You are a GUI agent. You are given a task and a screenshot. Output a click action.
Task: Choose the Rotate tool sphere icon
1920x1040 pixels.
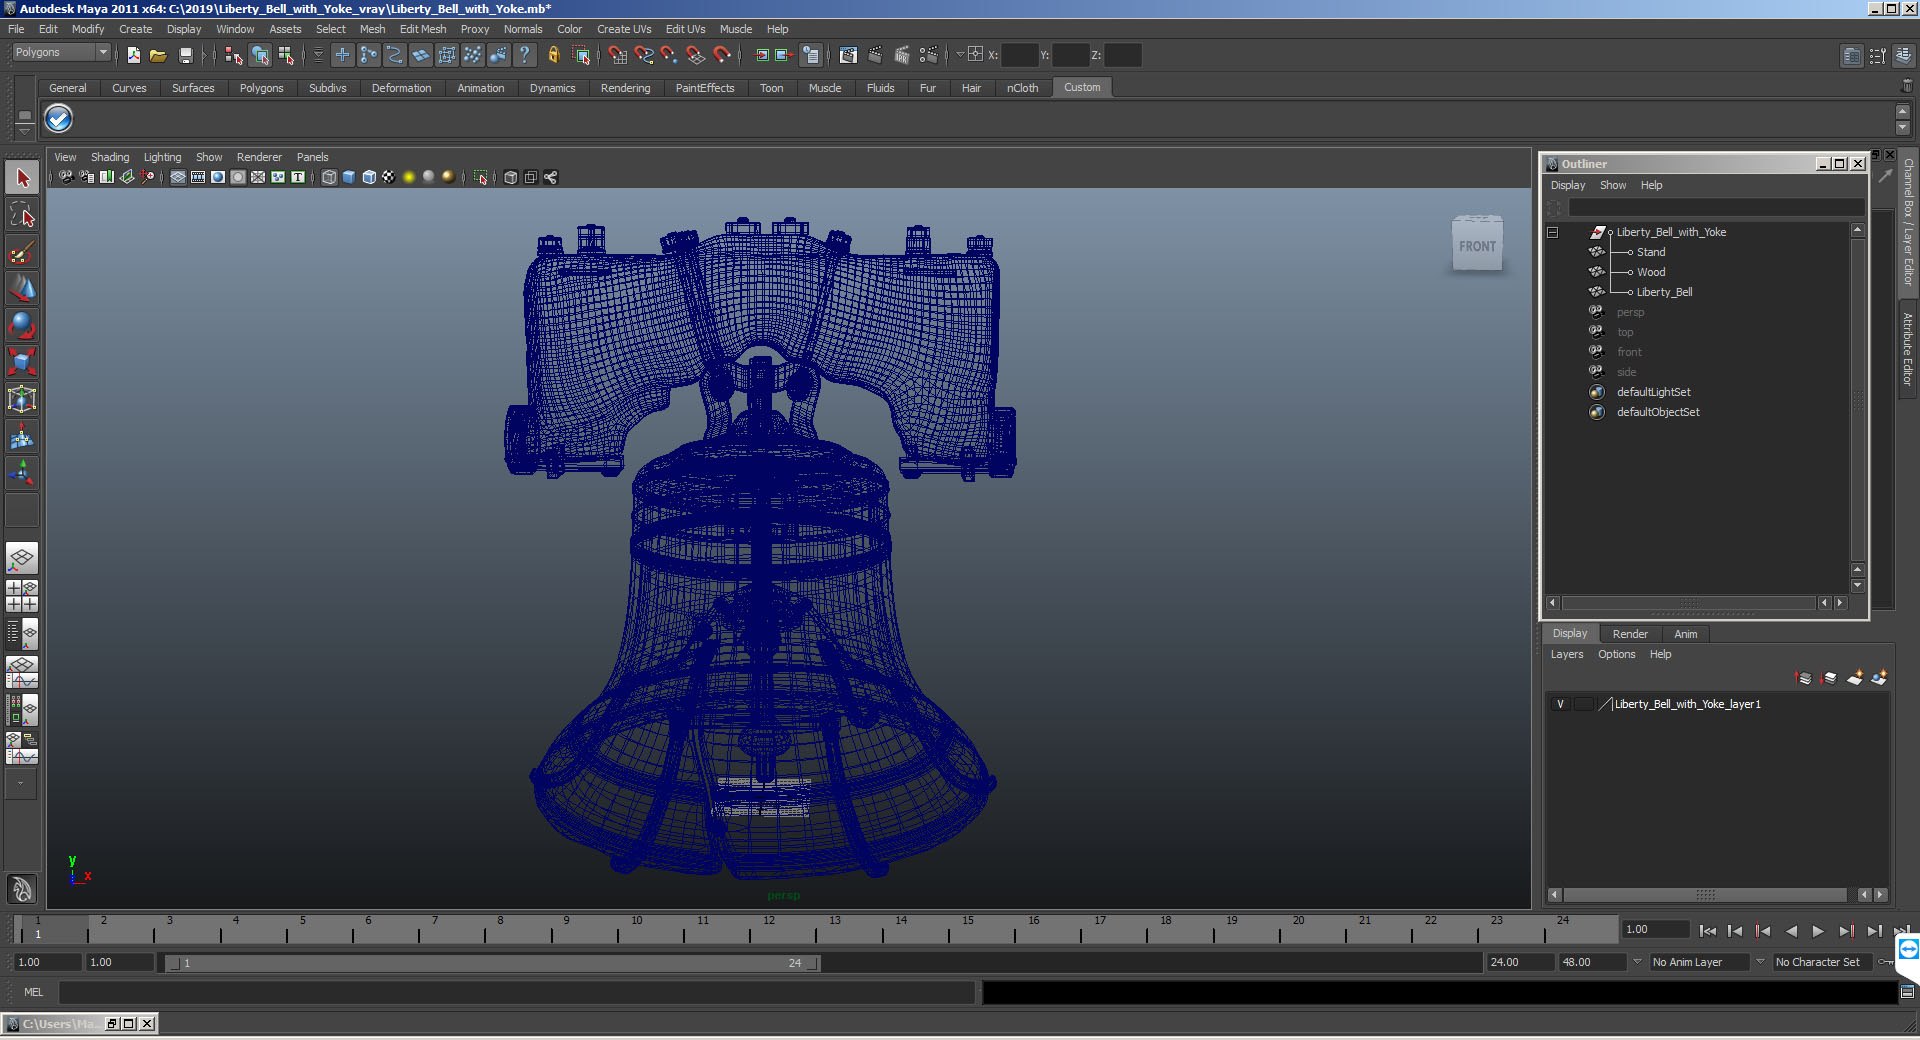(x=22, y=325)
